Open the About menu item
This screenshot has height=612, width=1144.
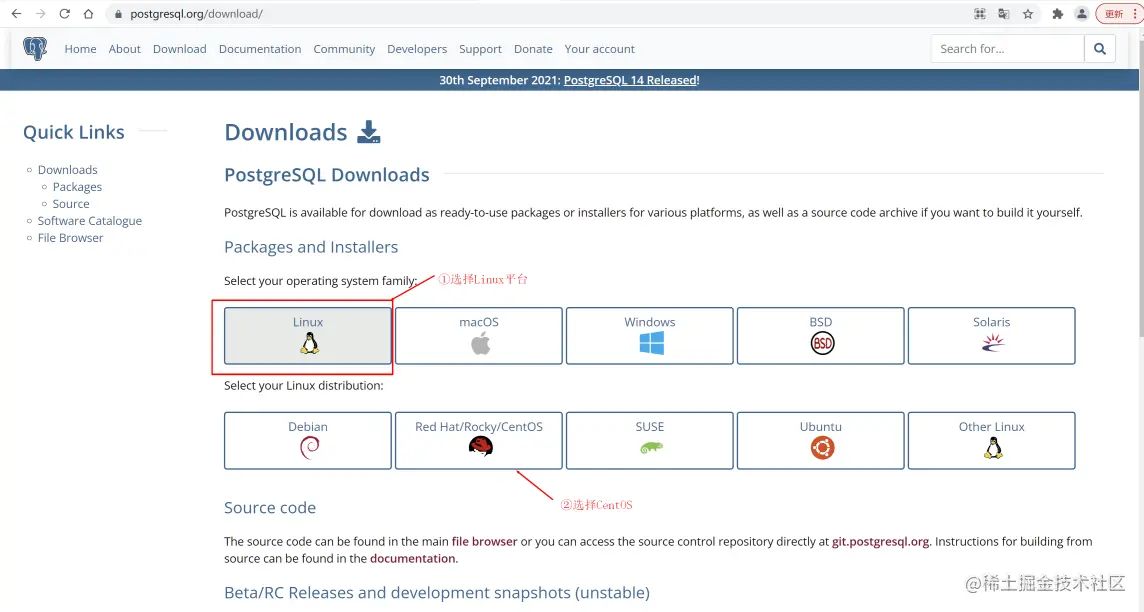coord(125,49)
